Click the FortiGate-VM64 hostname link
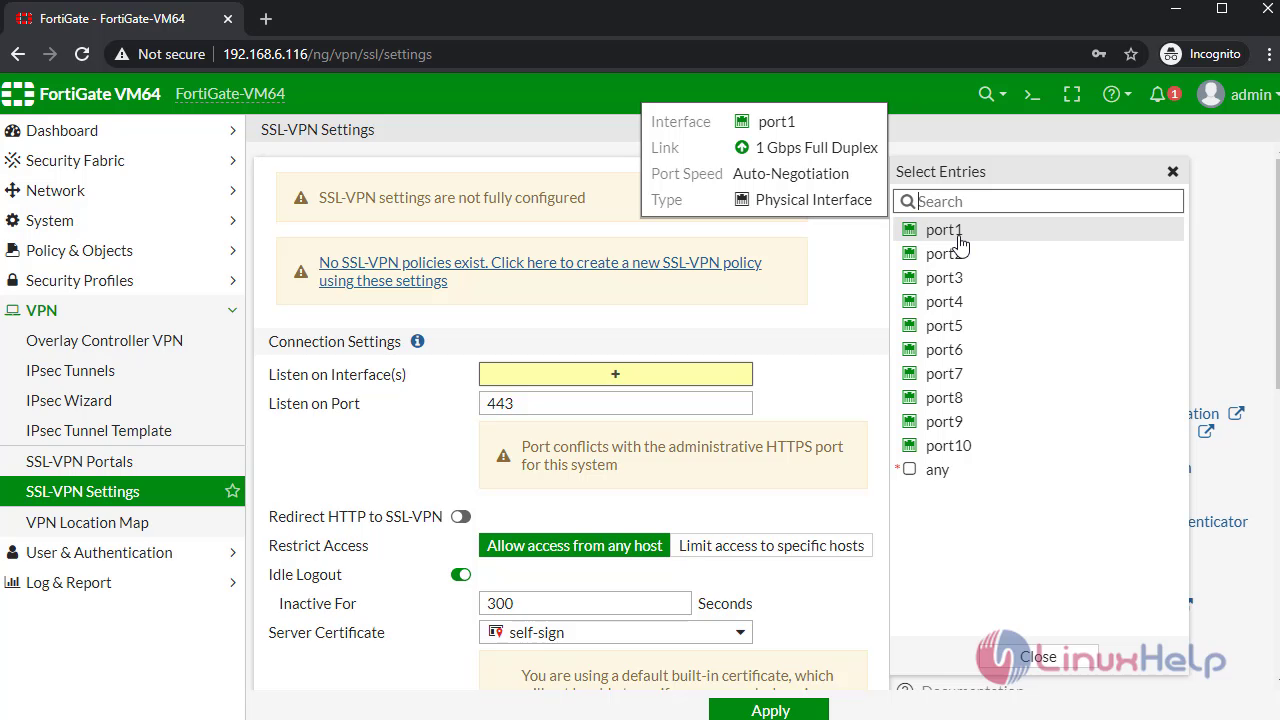 tap(230, 94)
